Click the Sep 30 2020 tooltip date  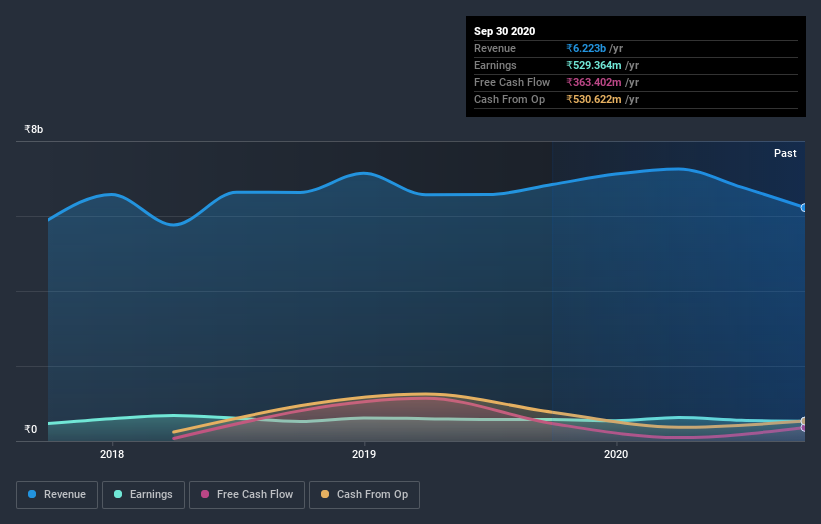[505, 31]
